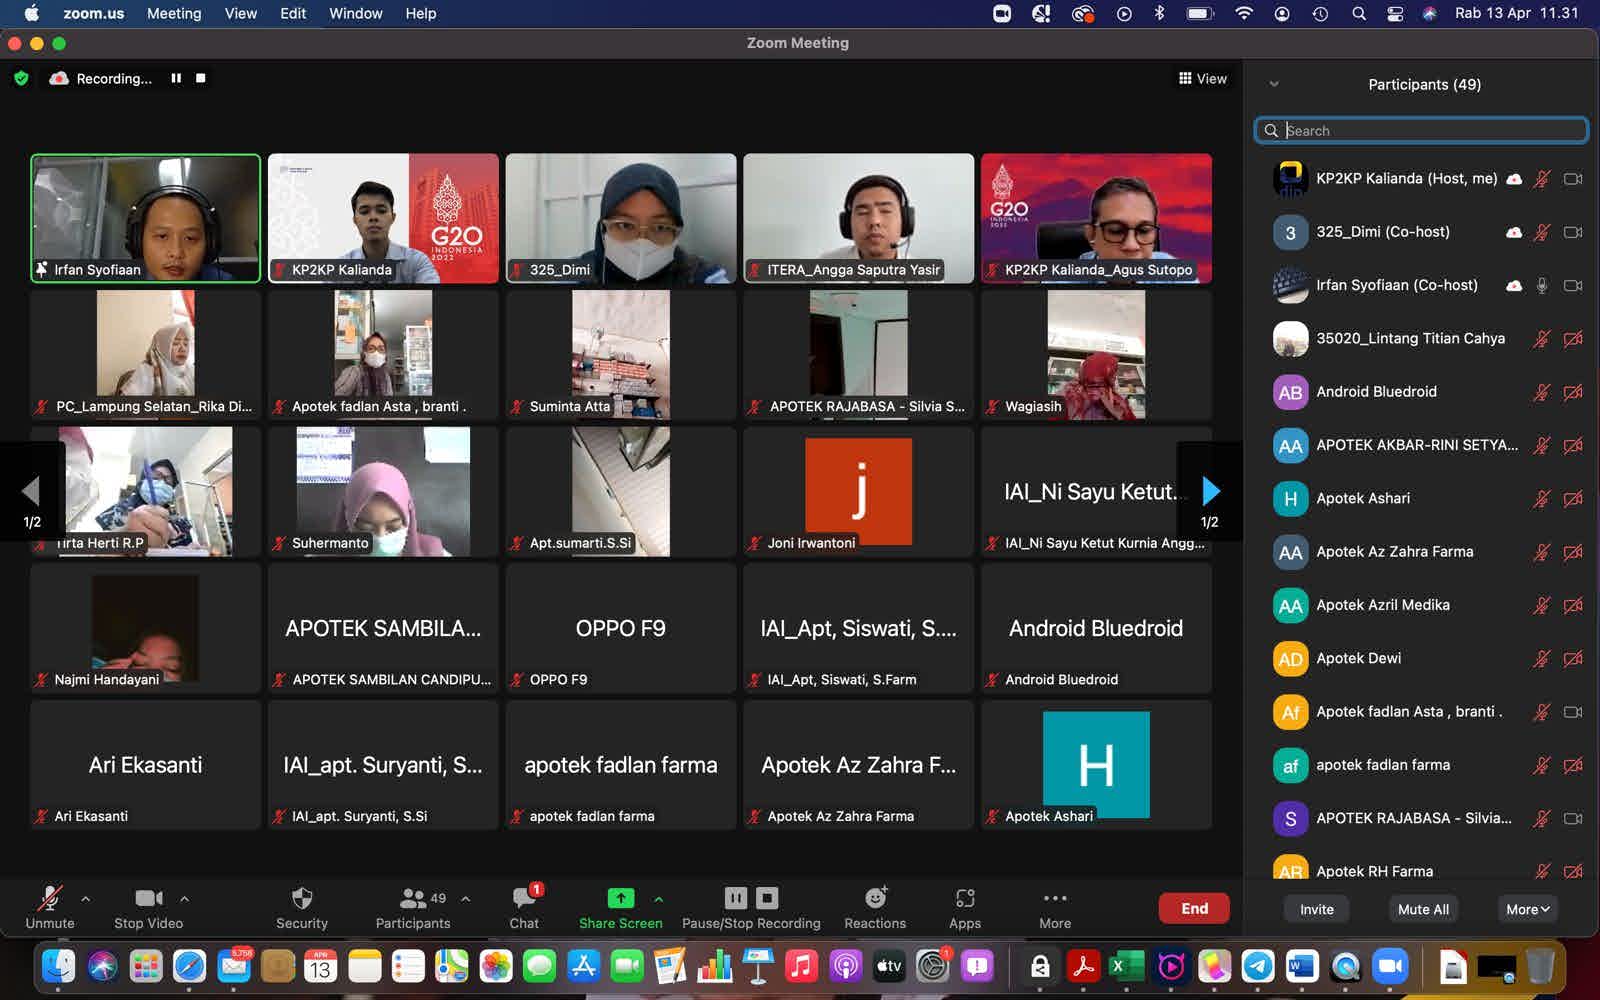The image size is (1600, 1000).
Task: Stop Video using the camera button
Action: pyautogui.click(x=148, y=898)
